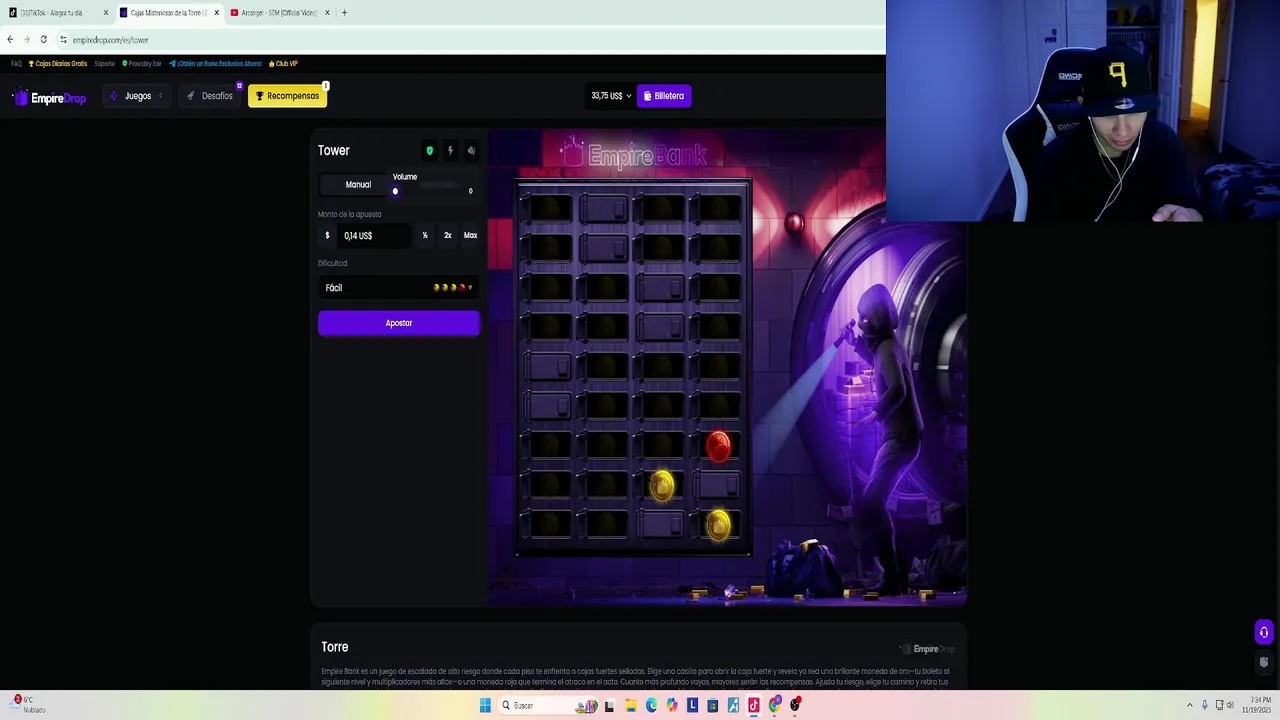Image resolution: width=1280 pixels, height=720 pixels.
Task: Click the FAQ link
Action: coord(16,64)
